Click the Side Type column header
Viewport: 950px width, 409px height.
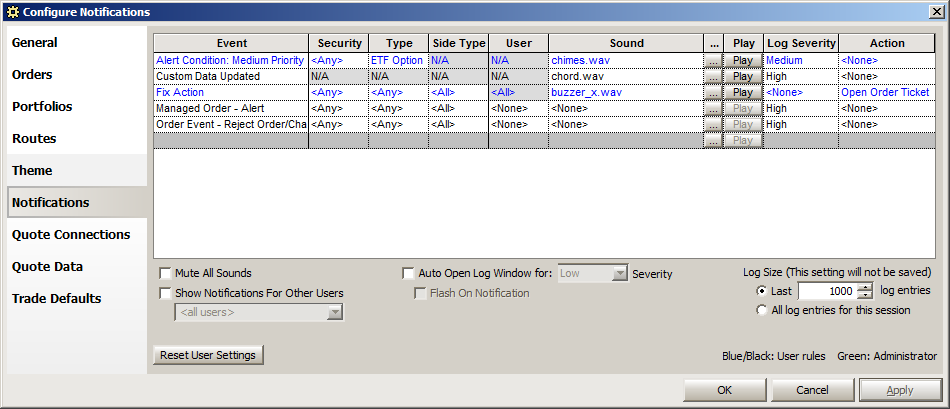coord(459,43)
